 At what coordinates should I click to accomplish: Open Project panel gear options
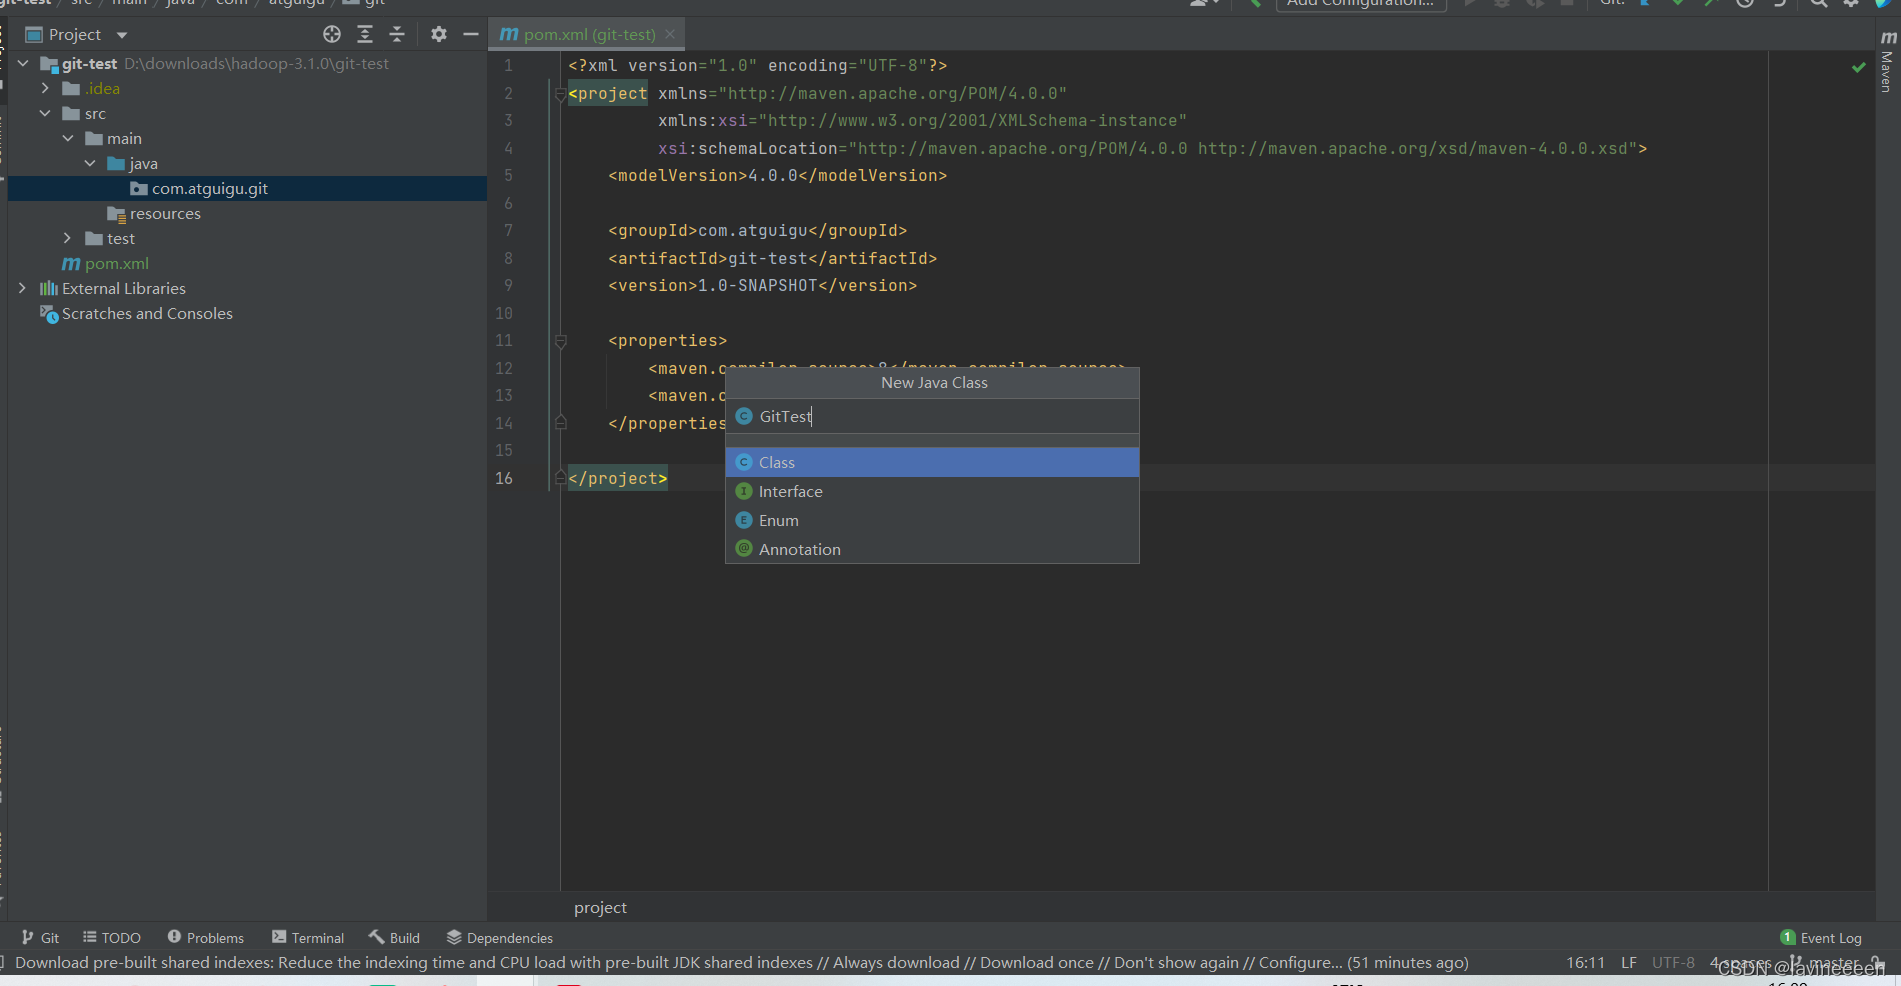click(x=439, y=35)
